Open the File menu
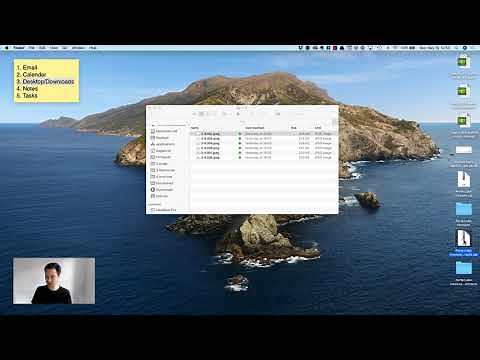The height and width of the screenshot is (360, 480). 32,48
